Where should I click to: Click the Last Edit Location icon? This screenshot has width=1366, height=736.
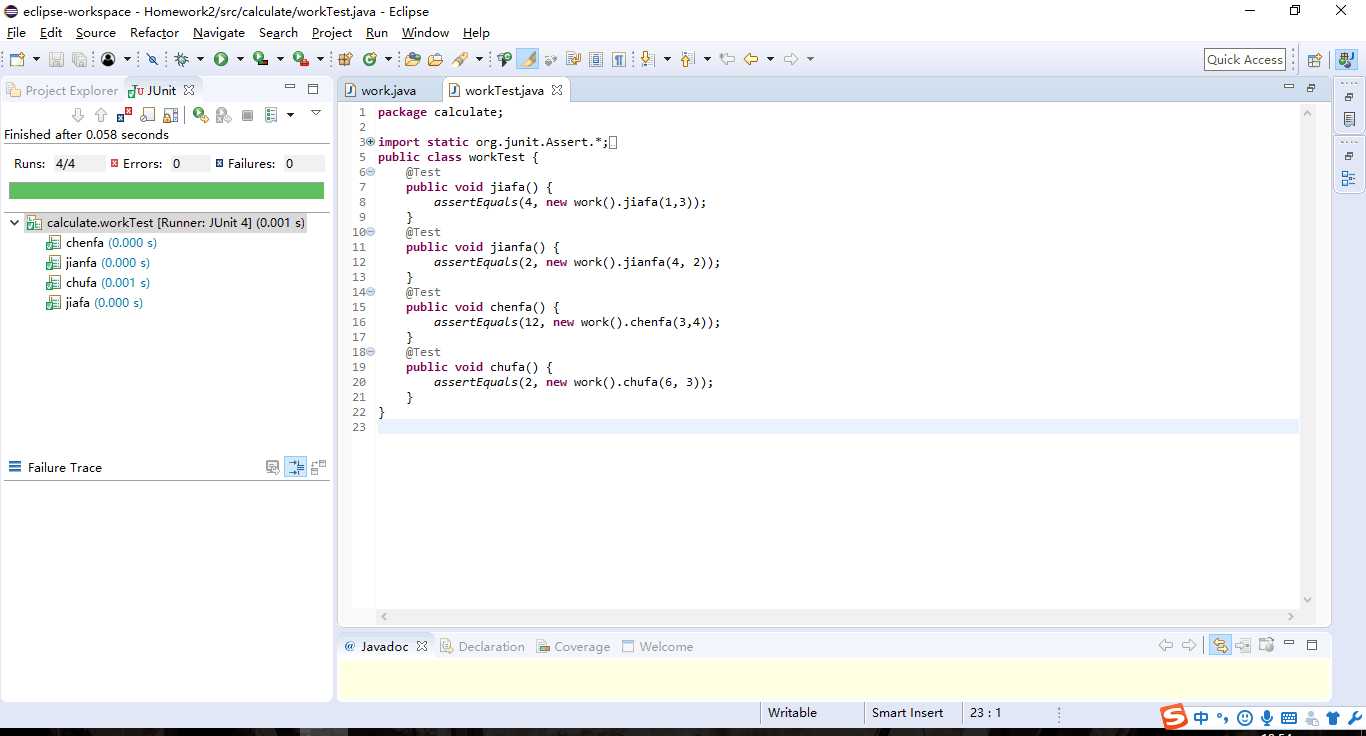(727, 60)
